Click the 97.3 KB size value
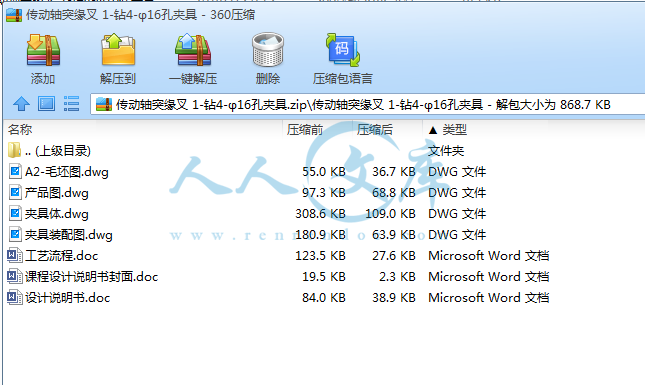The height and width of the screenshot is (385, 645). pos(324,193)
